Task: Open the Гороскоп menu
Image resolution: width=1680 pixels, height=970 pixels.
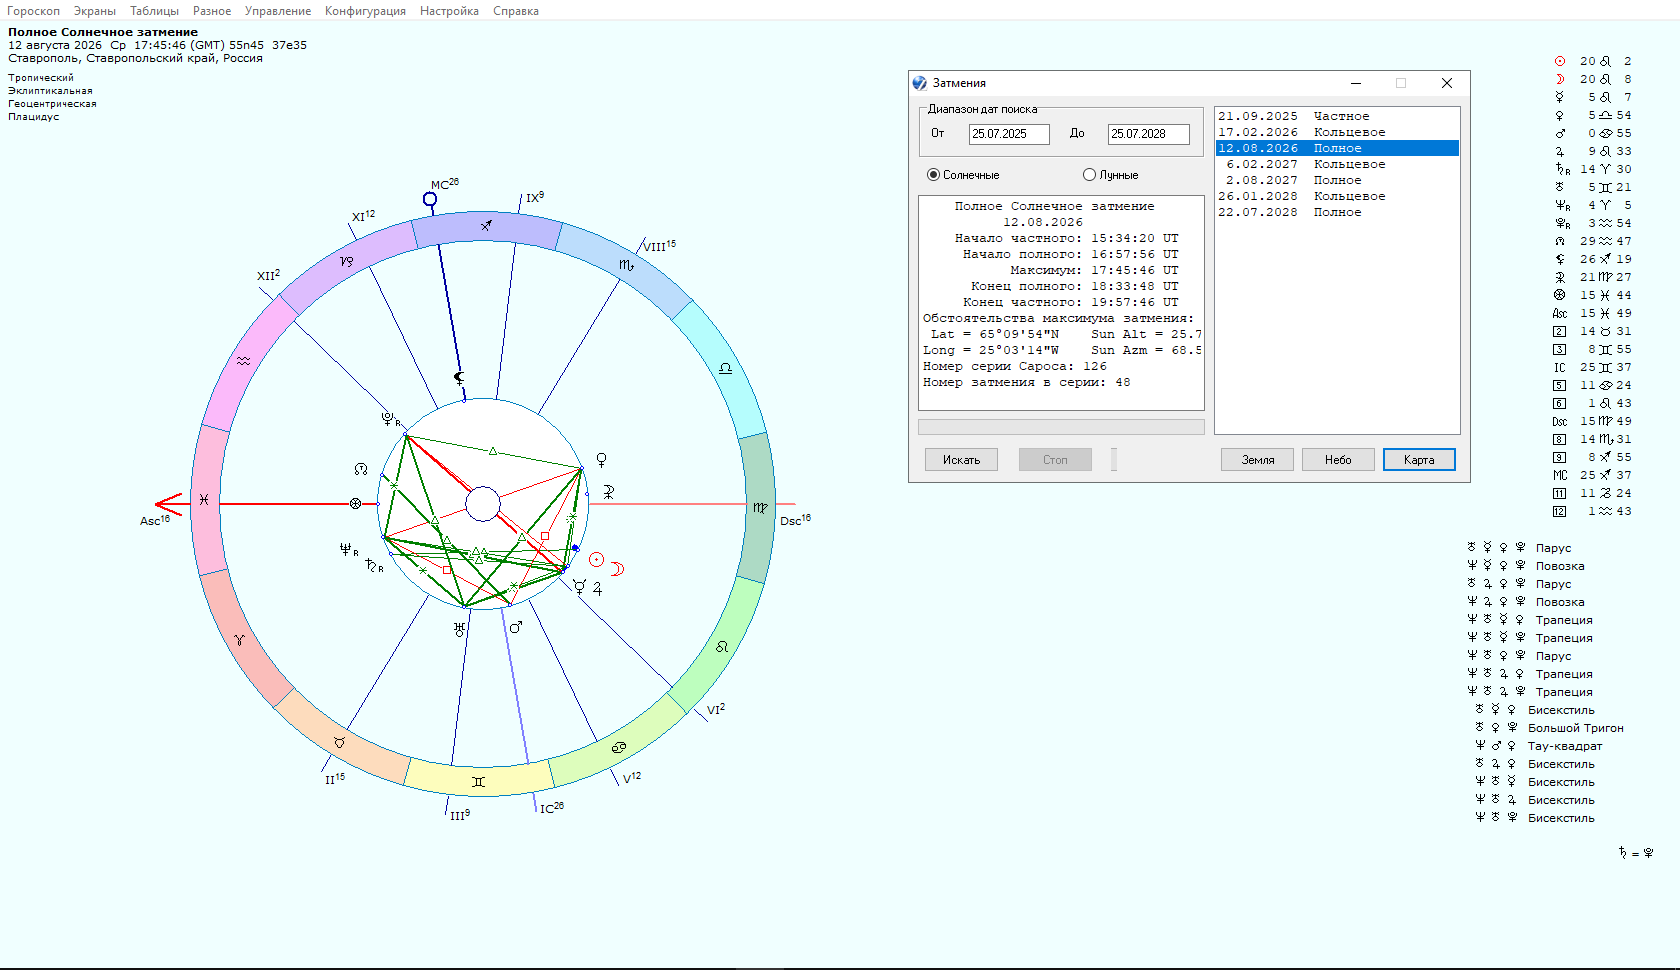Action: click(x=33, y=11)
